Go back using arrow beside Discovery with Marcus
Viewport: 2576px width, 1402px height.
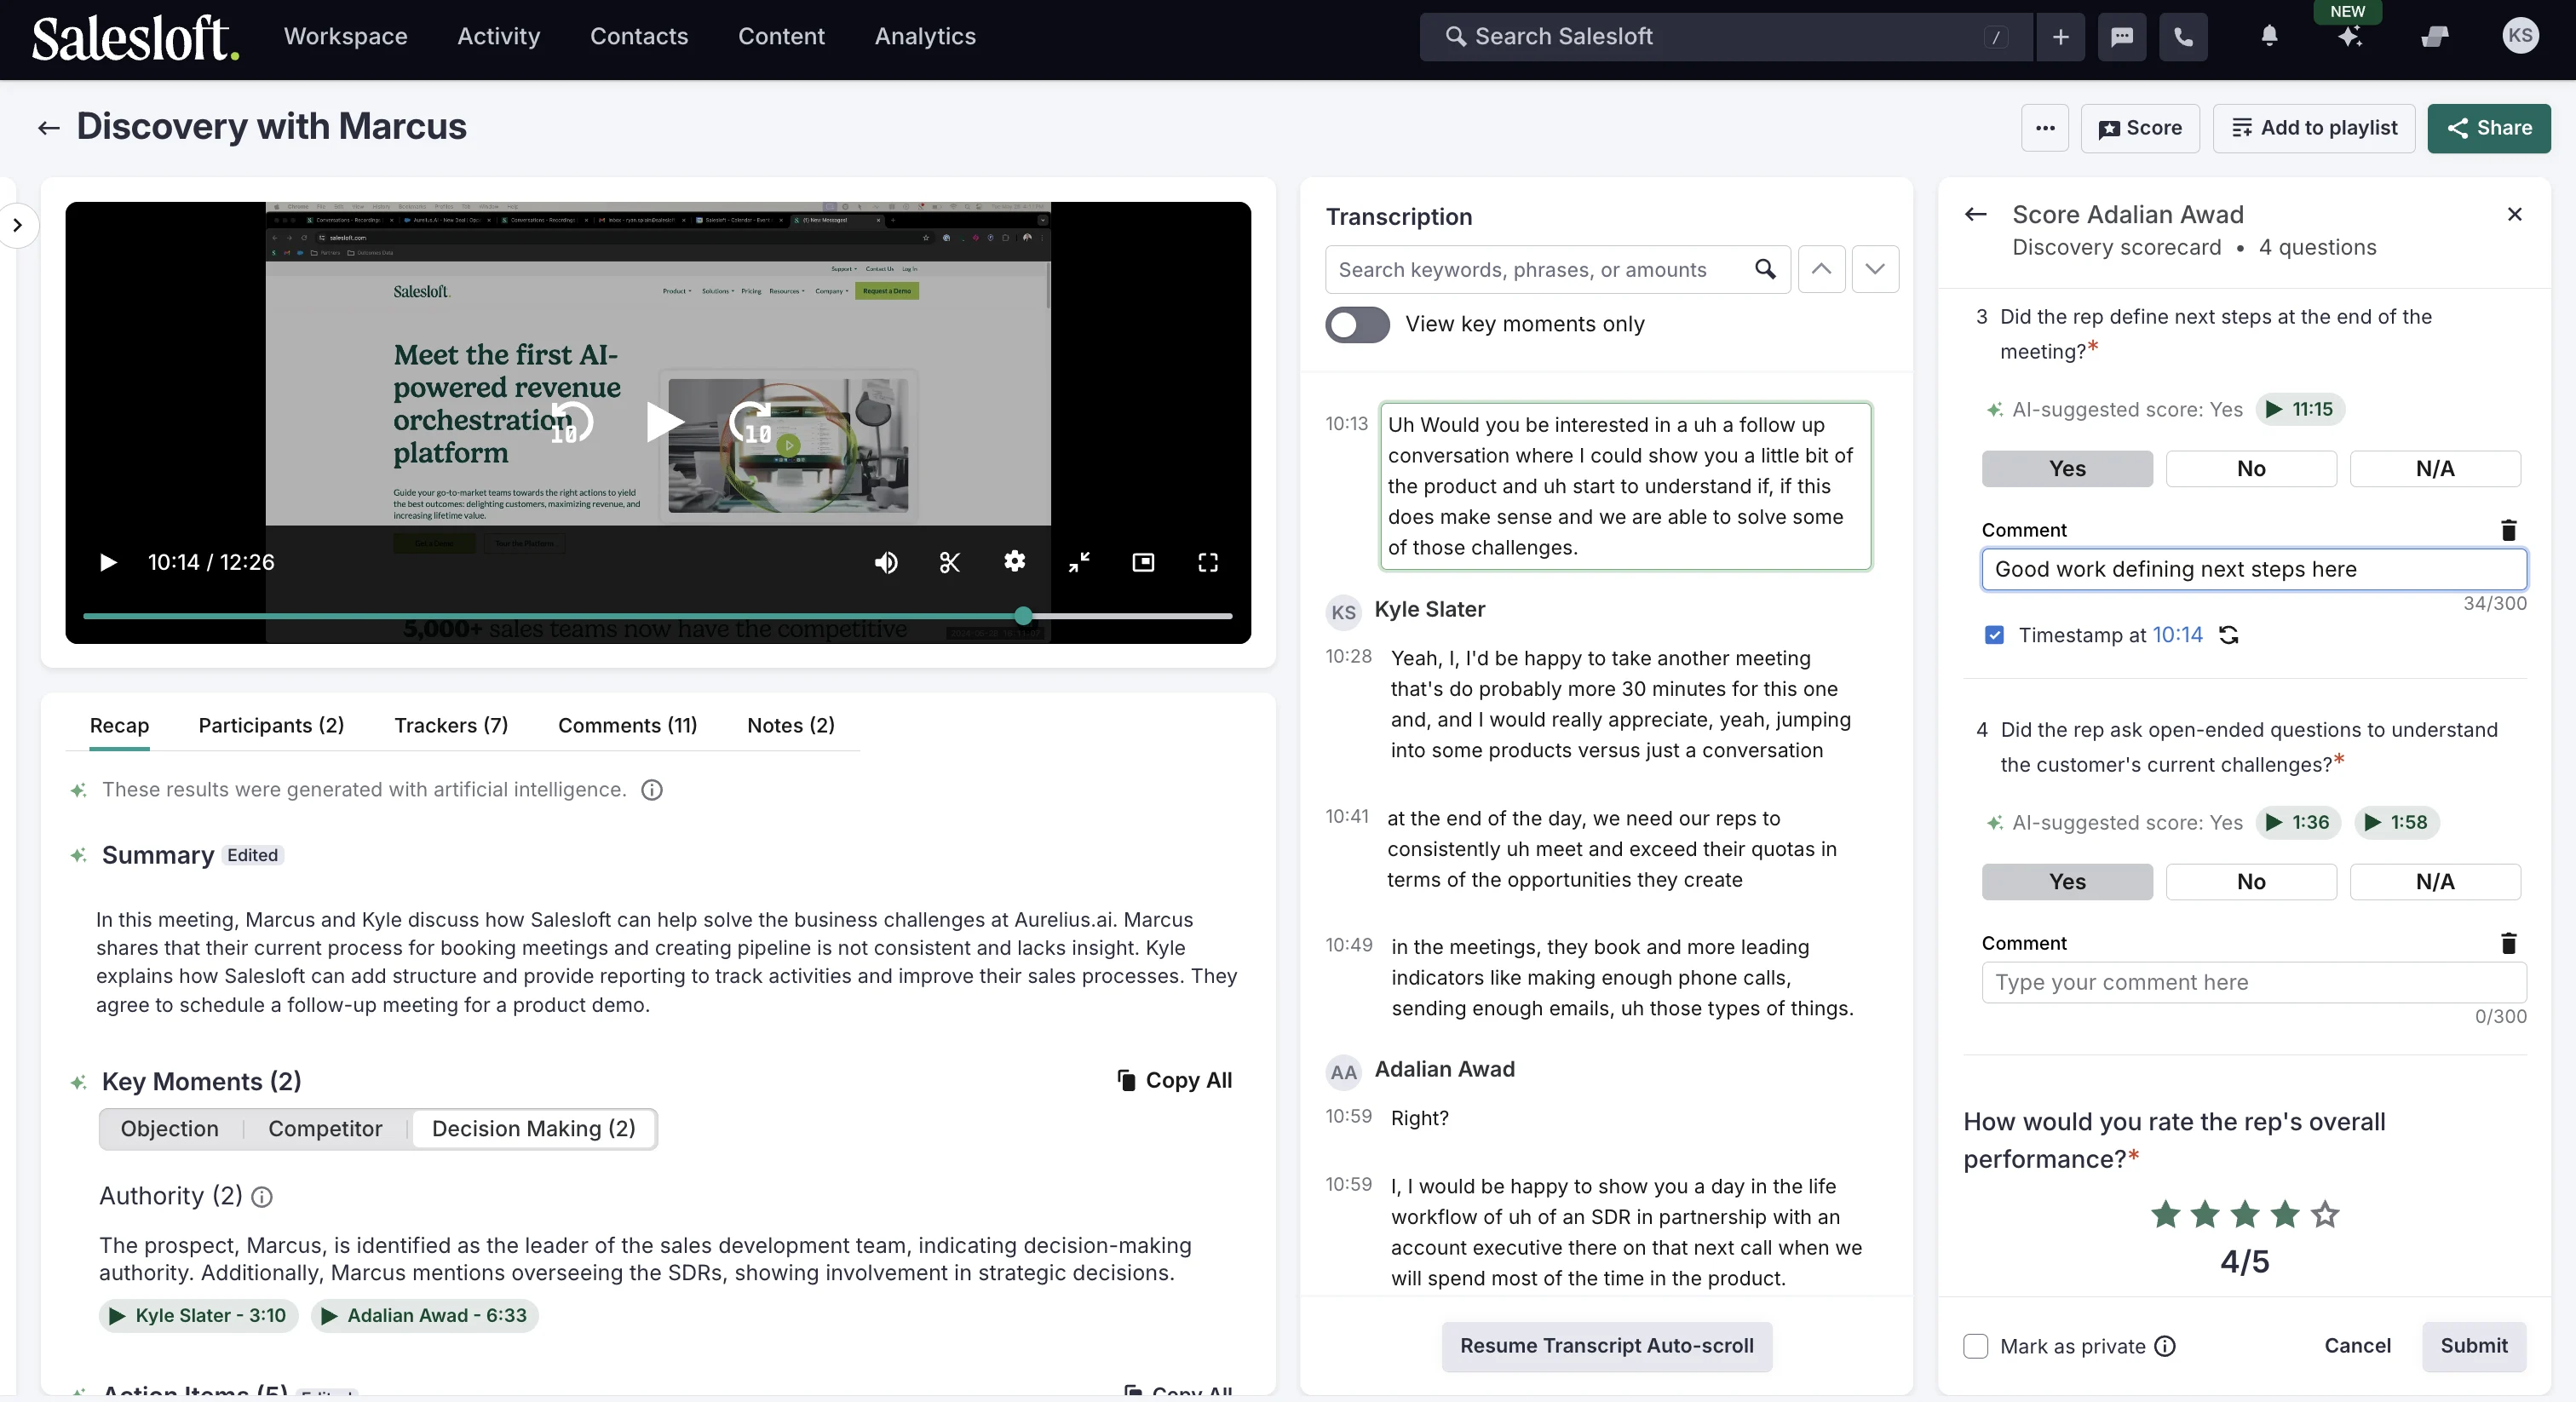[x=48, y=127]
